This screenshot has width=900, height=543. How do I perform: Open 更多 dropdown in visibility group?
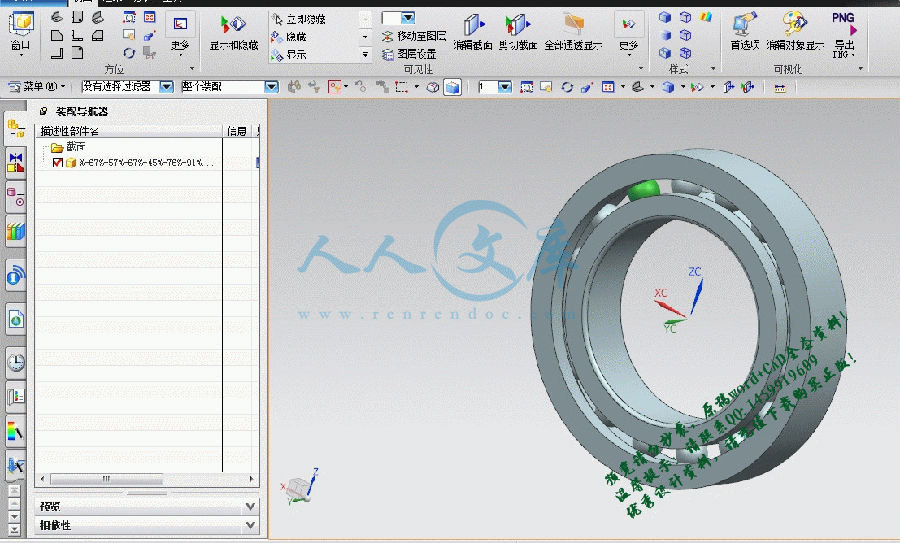tap(629, 34)
